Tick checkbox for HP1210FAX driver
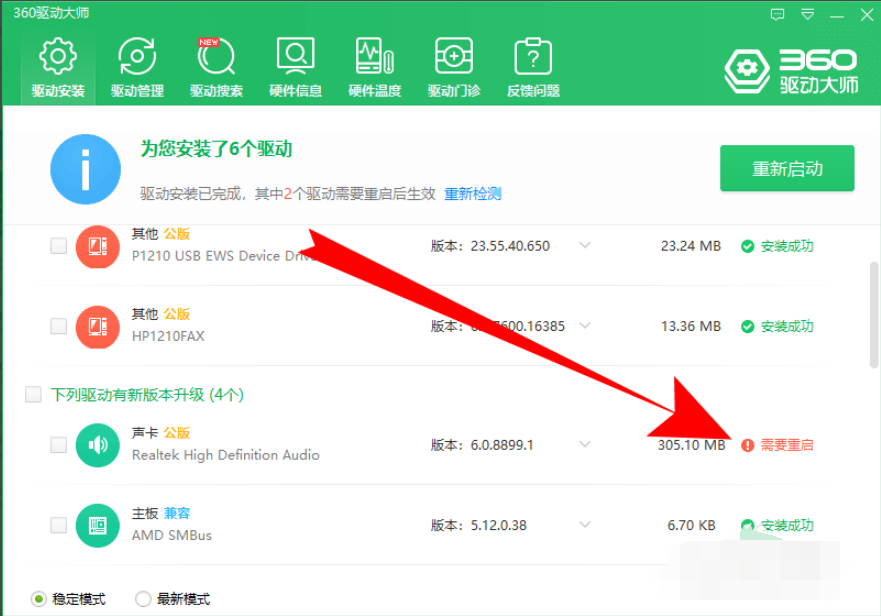The image size is (881, 616). (x=58, y=326)
